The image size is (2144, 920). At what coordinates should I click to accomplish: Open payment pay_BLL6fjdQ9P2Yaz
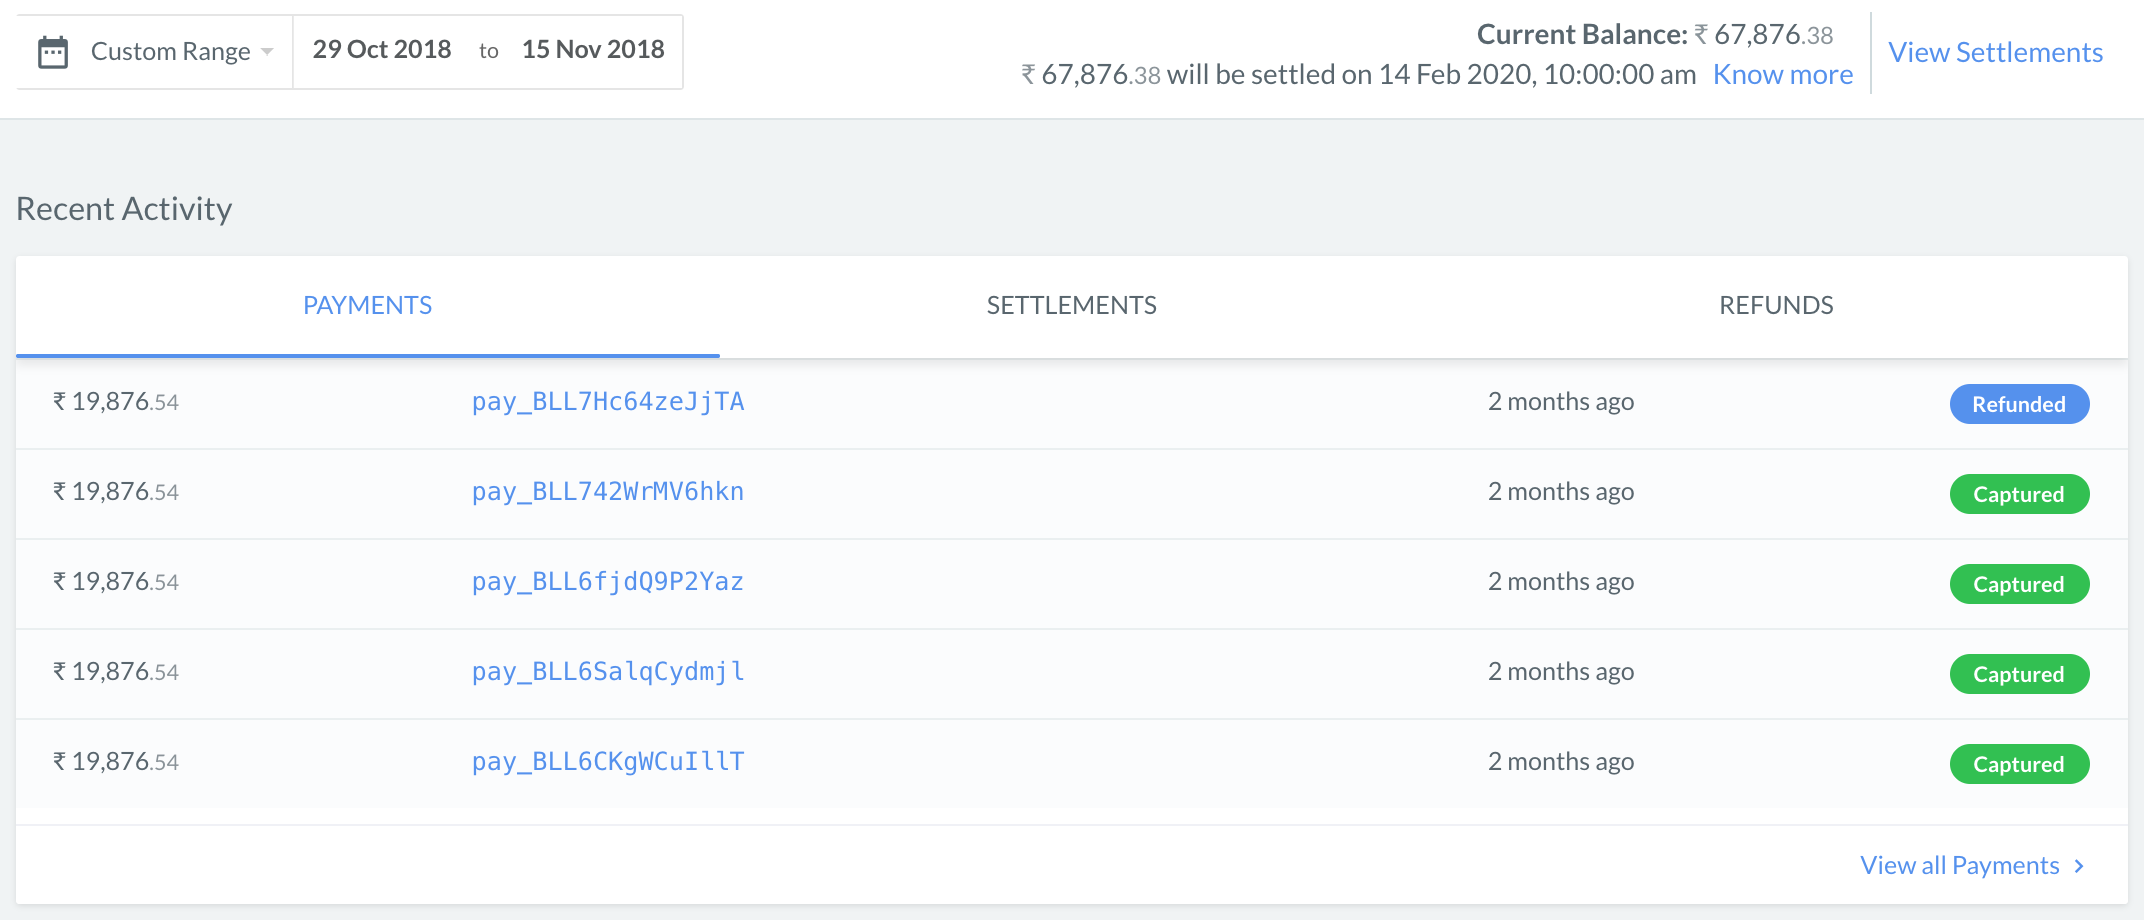tap(608, 582)
